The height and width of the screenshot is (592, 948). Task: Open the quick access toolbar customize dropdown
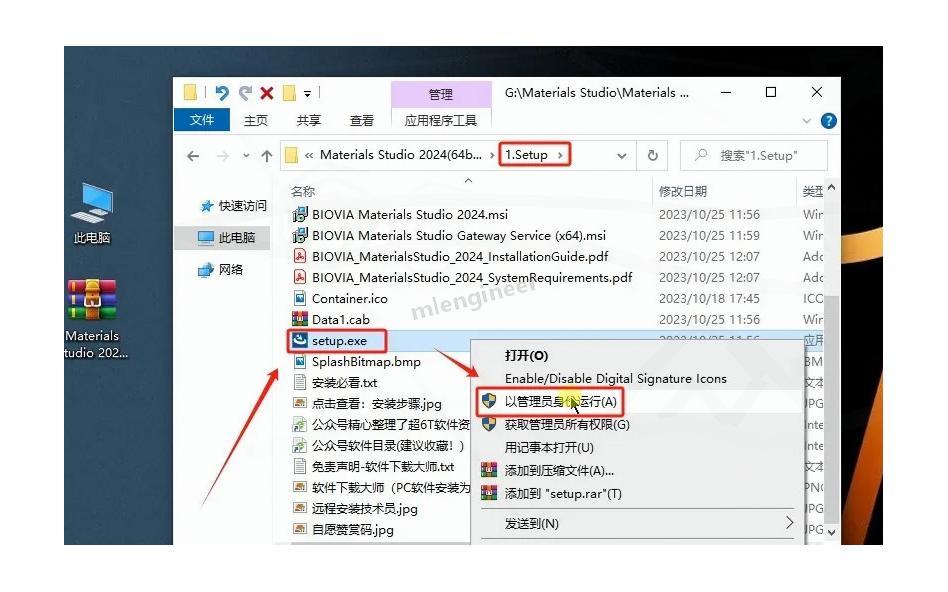click(308, 94)
